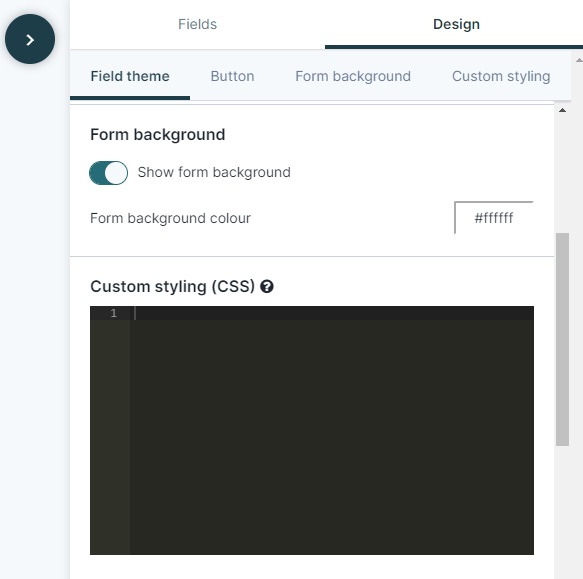Click the Form background colour label
The image size is (583, 579).
click(170, 218)
